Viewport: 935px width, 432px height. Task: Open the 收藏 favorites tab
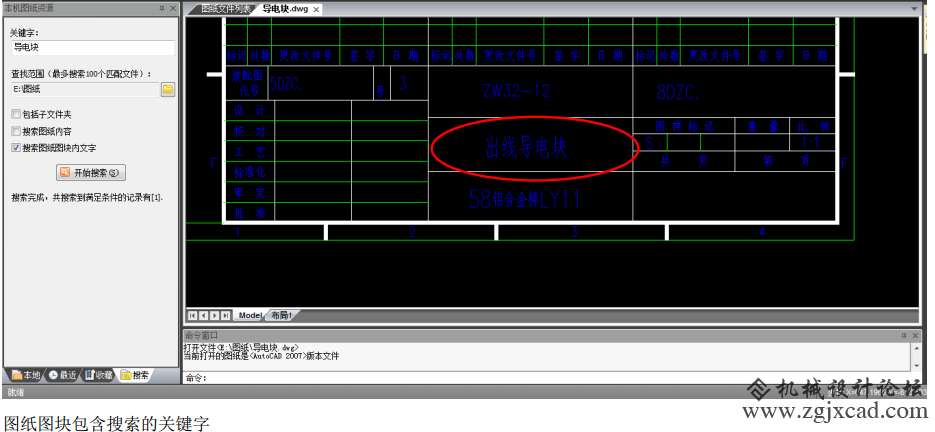[98, 375]
